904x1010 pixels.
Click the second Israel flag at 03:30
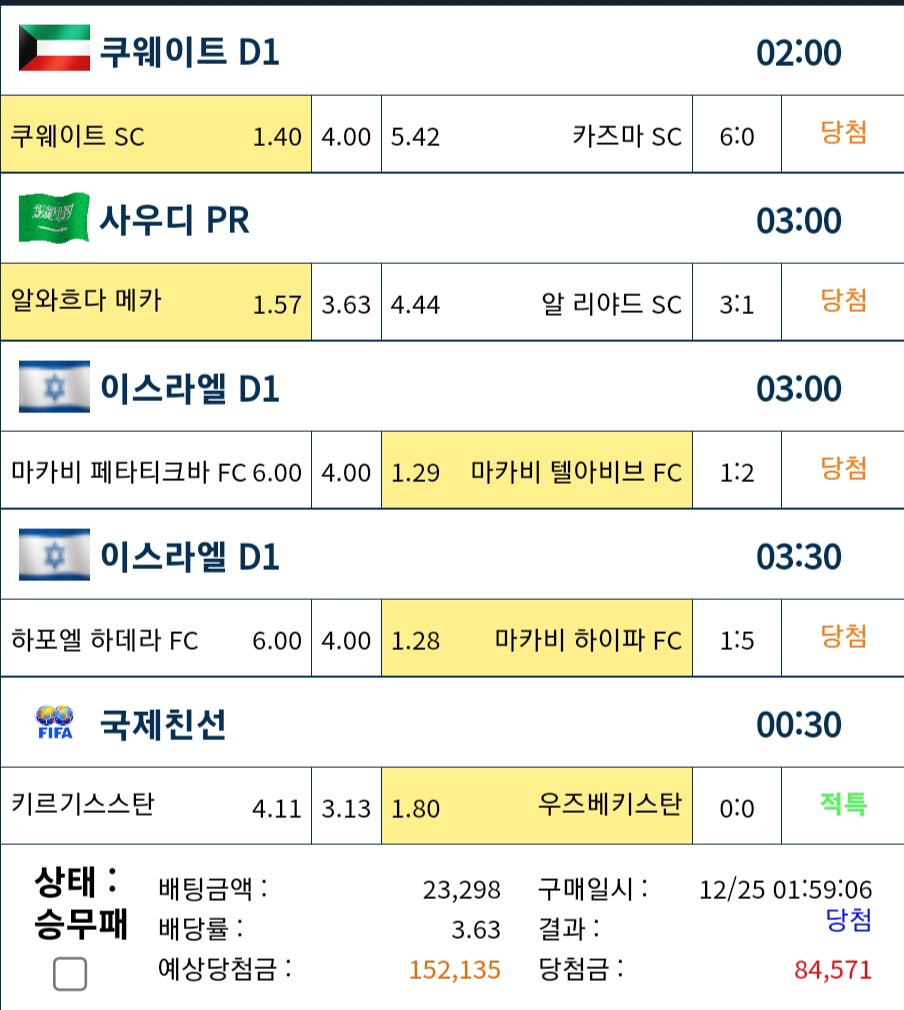(x=54, y=555)
